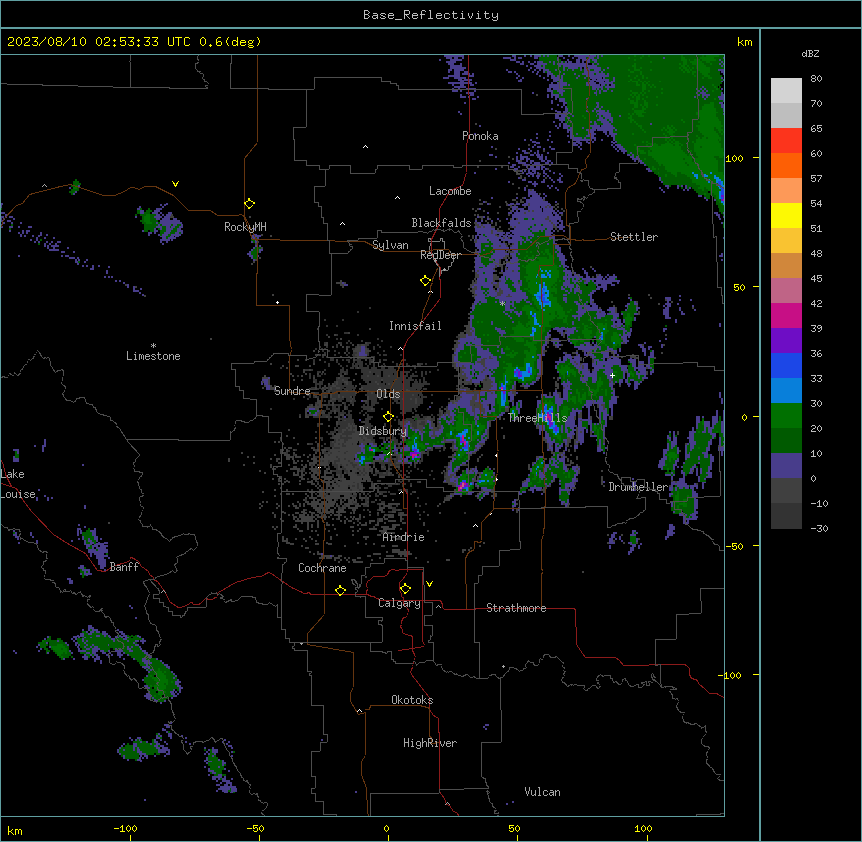Screen dimensions: 862x842
Task: Select the purple 39-36 dBZ legend swatch
Action: (x=786, y=341)
